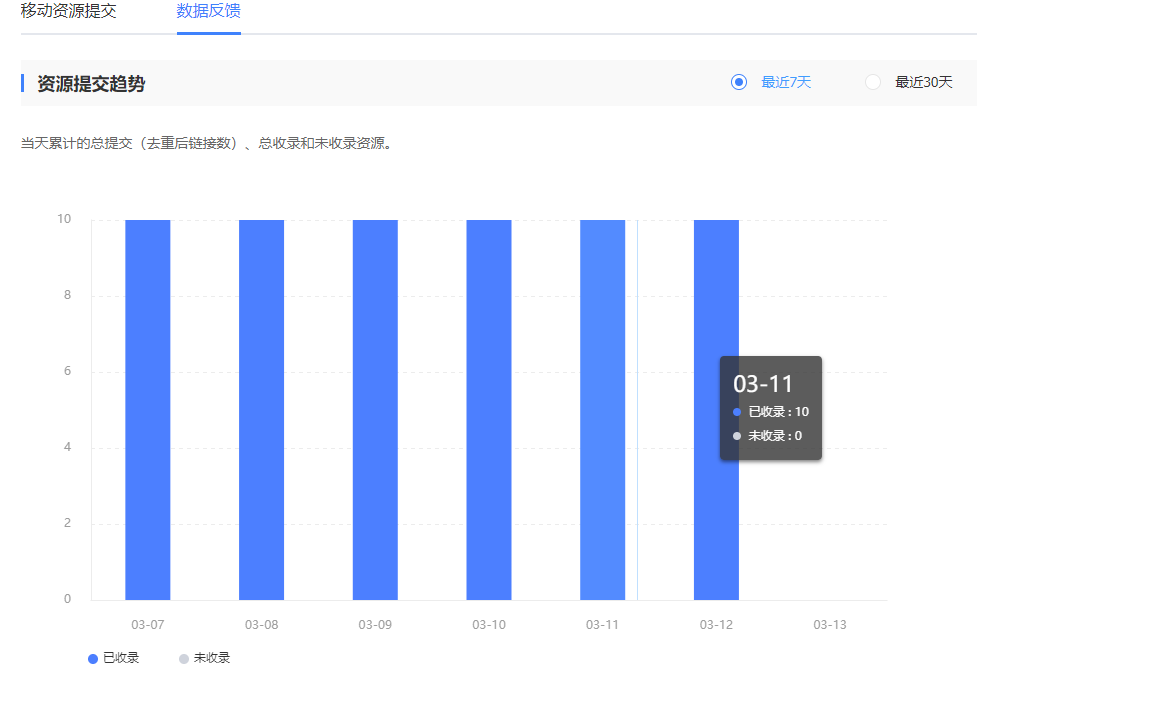The height and width of the screenshot is (719, 1154).
Task: Click the blue dot next to 已收录:10 in tooltip
Action: pos(736,411)
